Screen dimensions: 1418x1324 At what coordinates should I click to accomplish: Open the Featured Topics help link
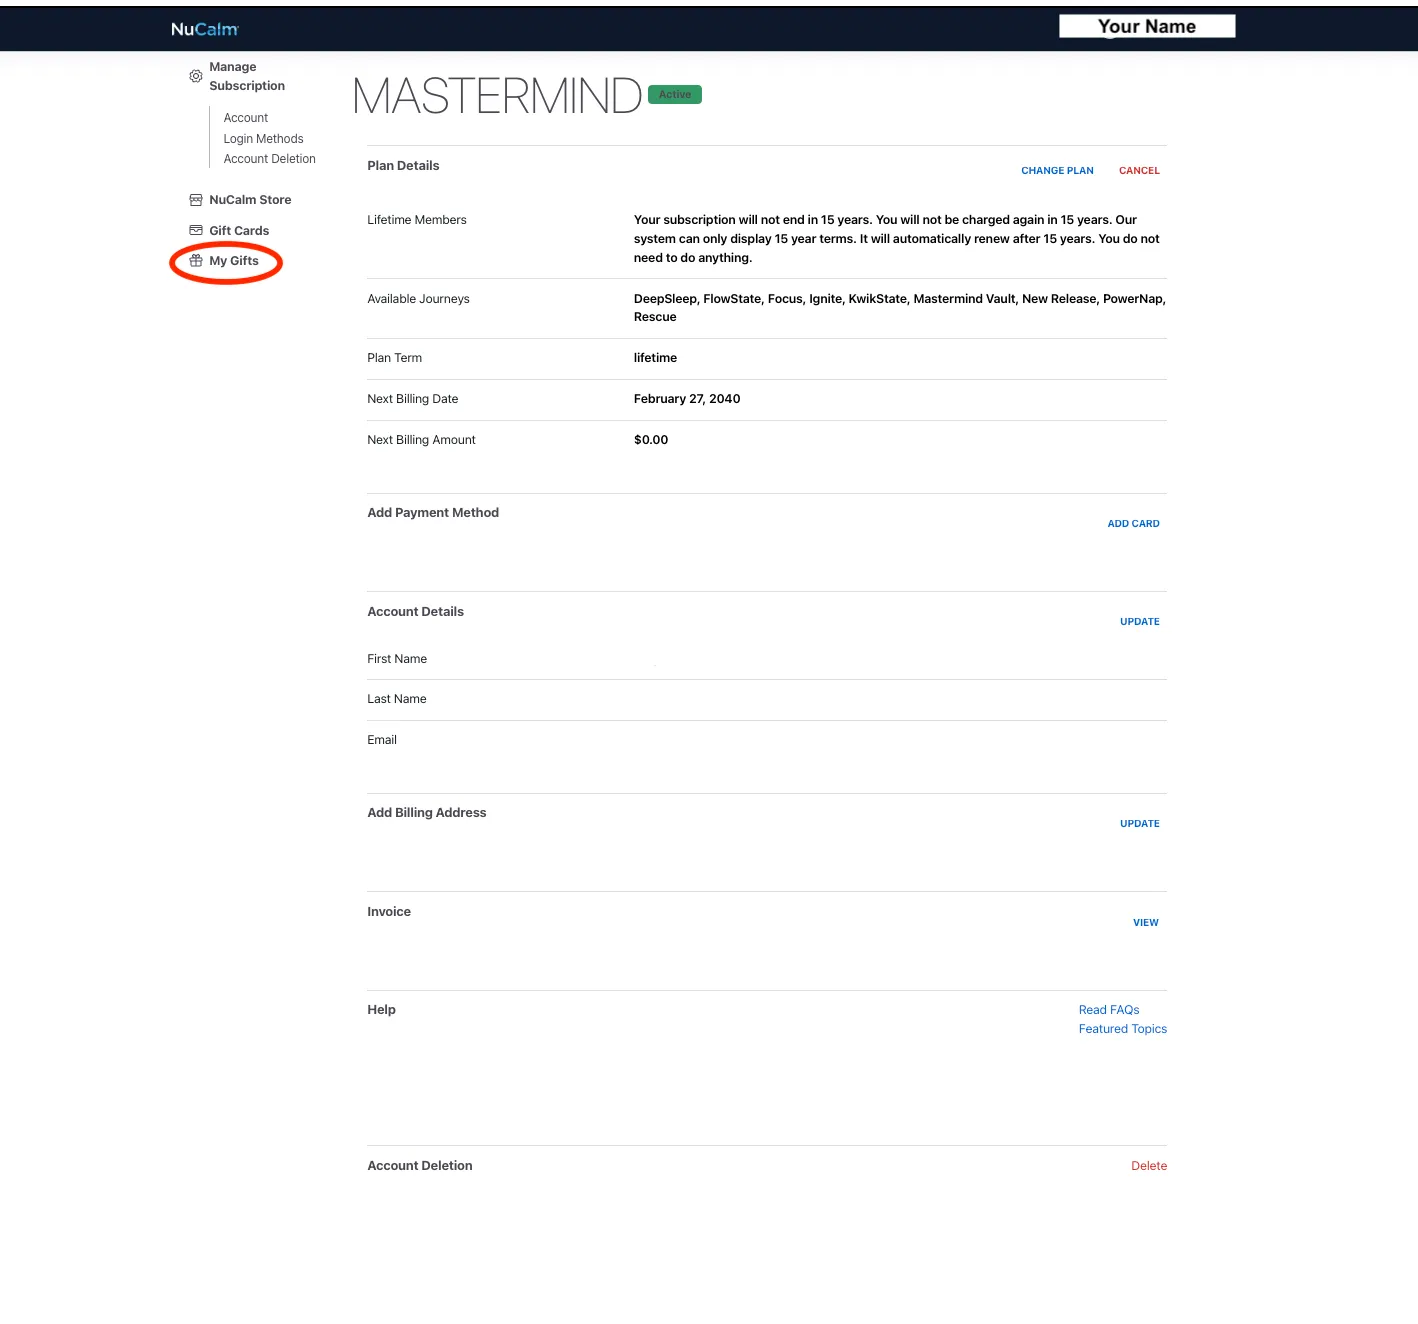point(1122,1029)
